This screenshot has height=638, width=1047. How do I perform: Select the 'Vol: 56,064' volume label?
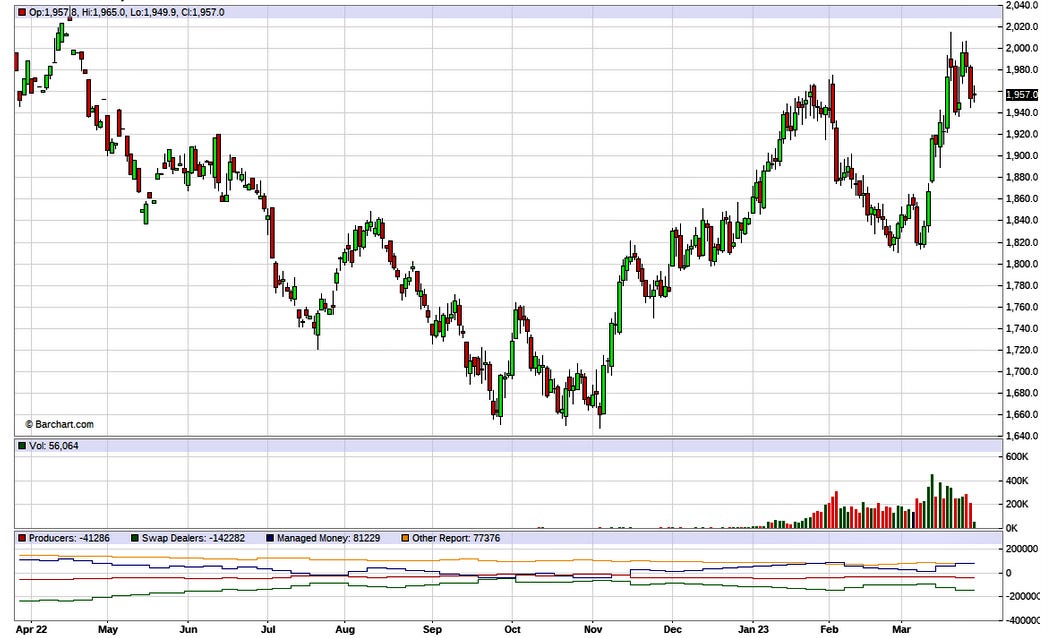pyautogui.click(x=53, y=446)
